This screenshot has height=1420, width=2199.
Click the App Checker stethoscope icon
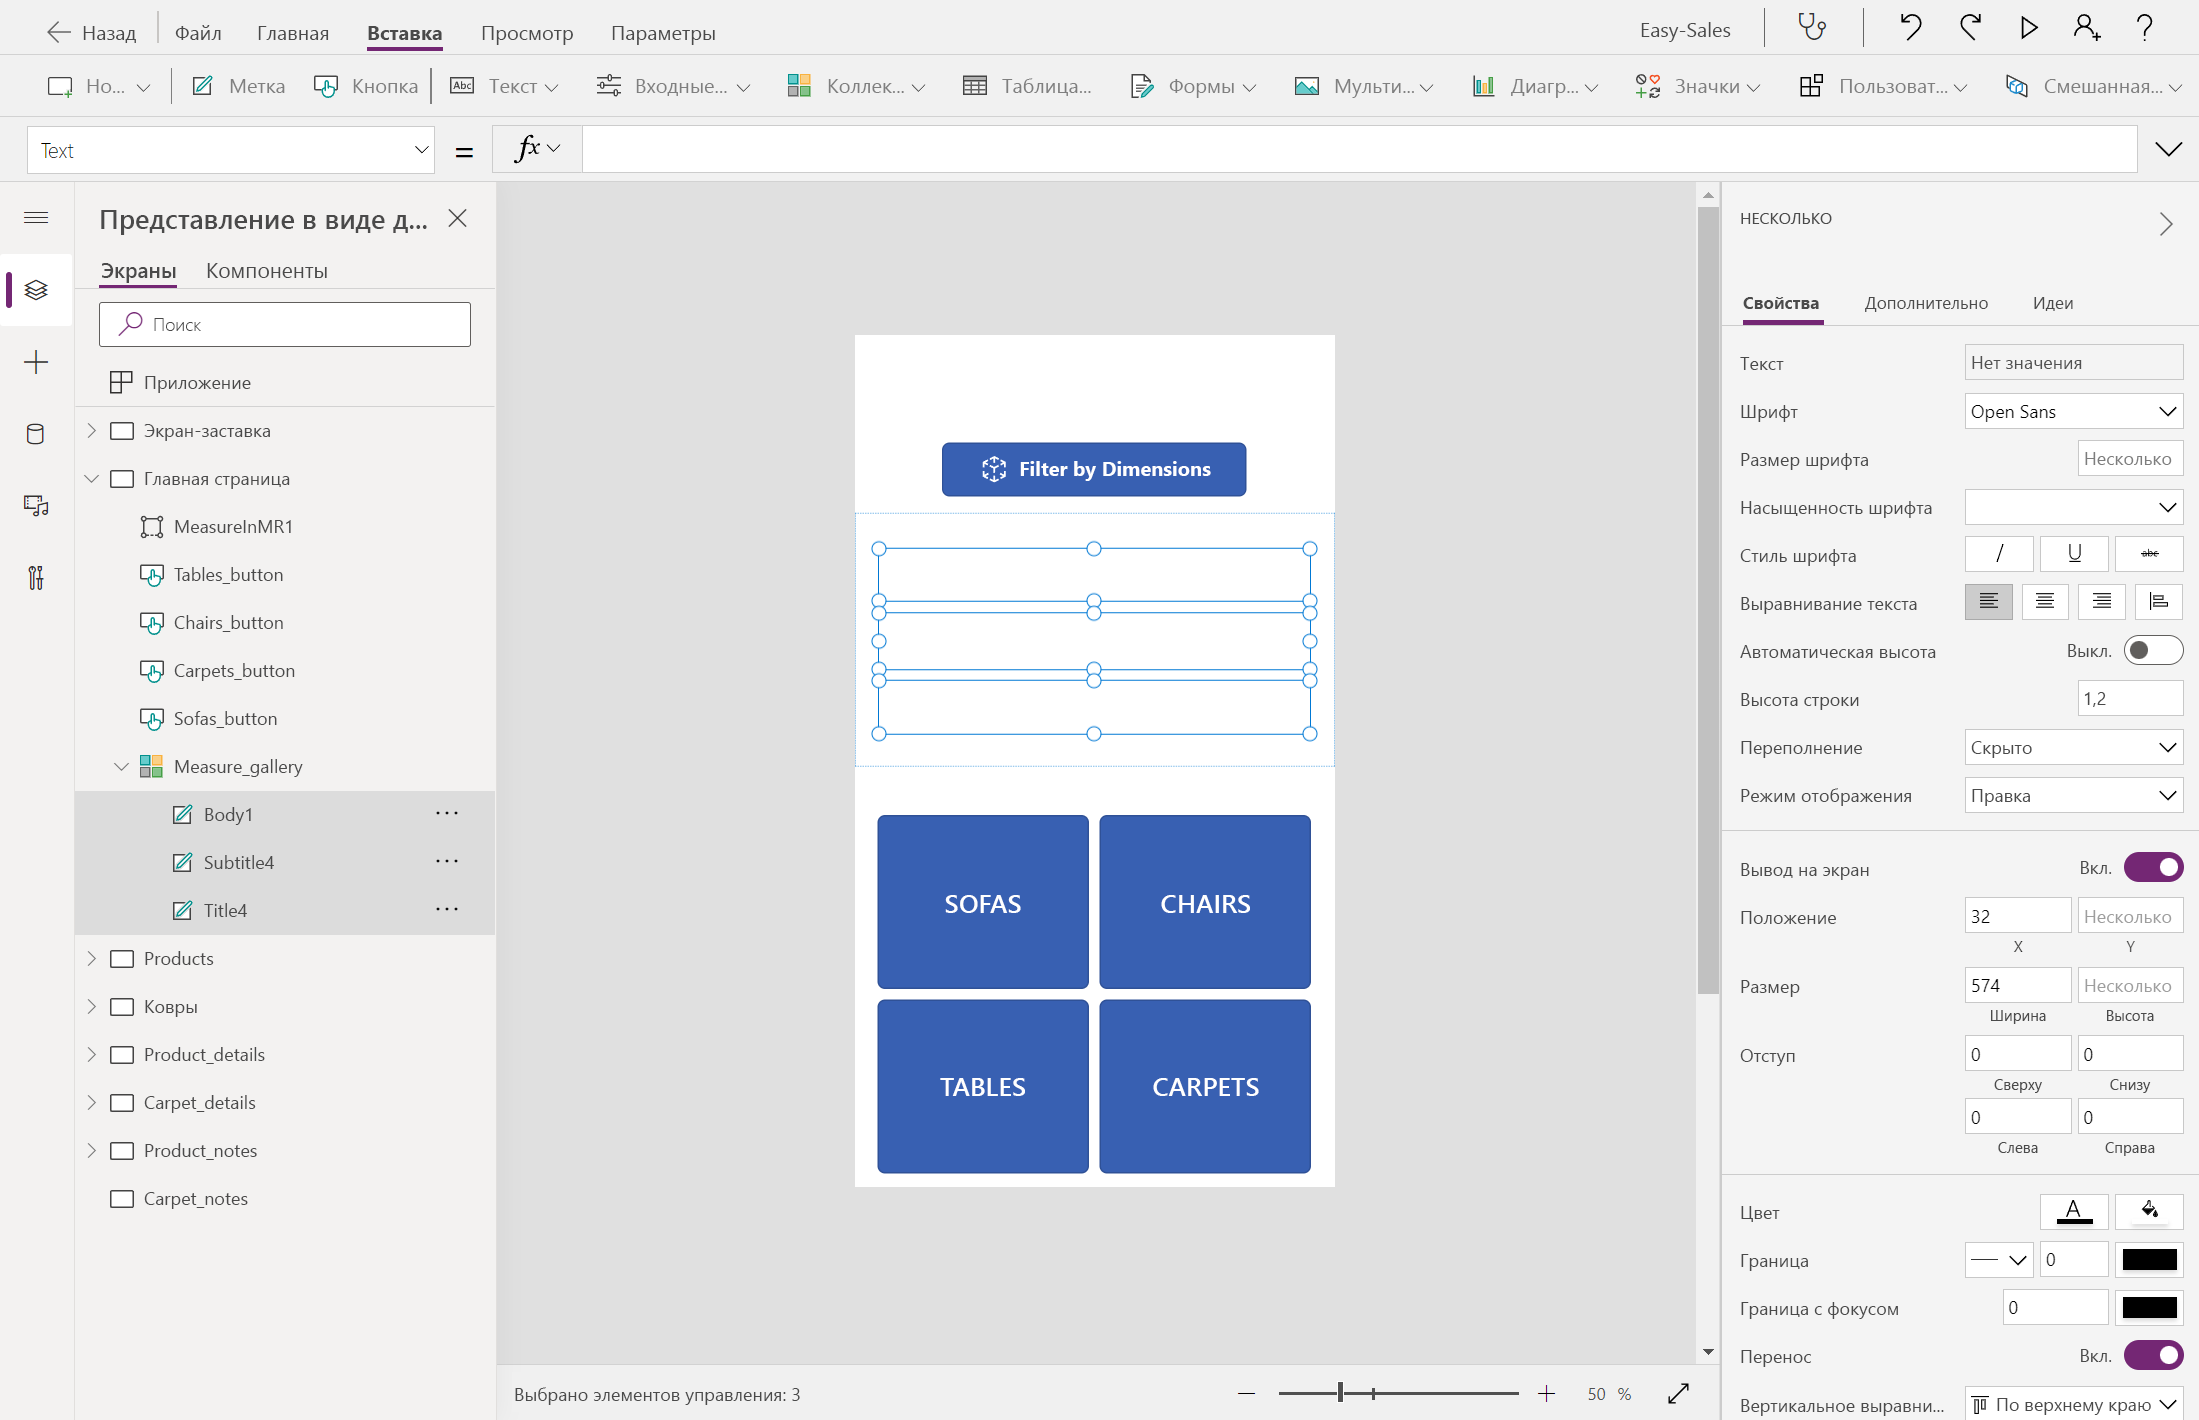point(1812,28)
